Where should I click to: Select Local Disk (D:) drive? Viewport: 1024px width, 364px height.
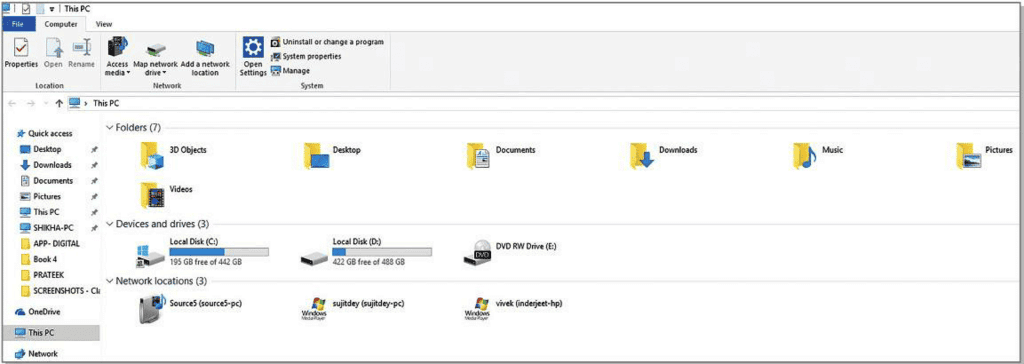click(366, 252)
